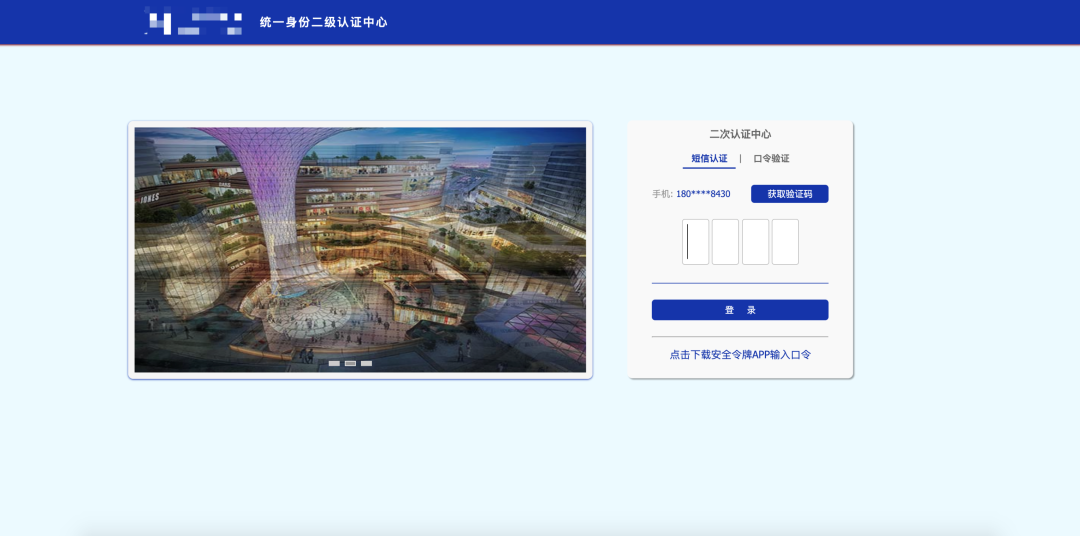1080x536 pixels.
Task: Click the masked phone number 180****8430
Action: (x=703, y=194)
